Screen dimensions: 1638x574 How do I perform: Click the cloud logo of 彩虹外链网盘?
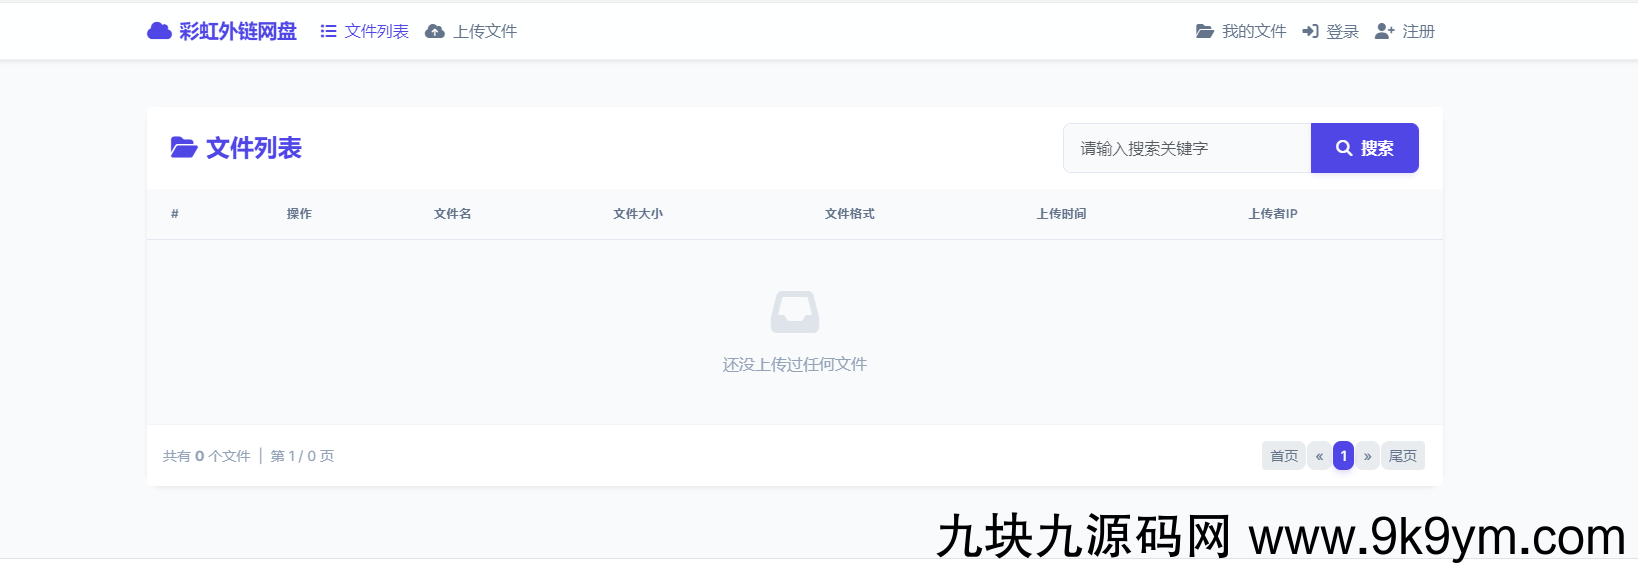tap(159, 31)
